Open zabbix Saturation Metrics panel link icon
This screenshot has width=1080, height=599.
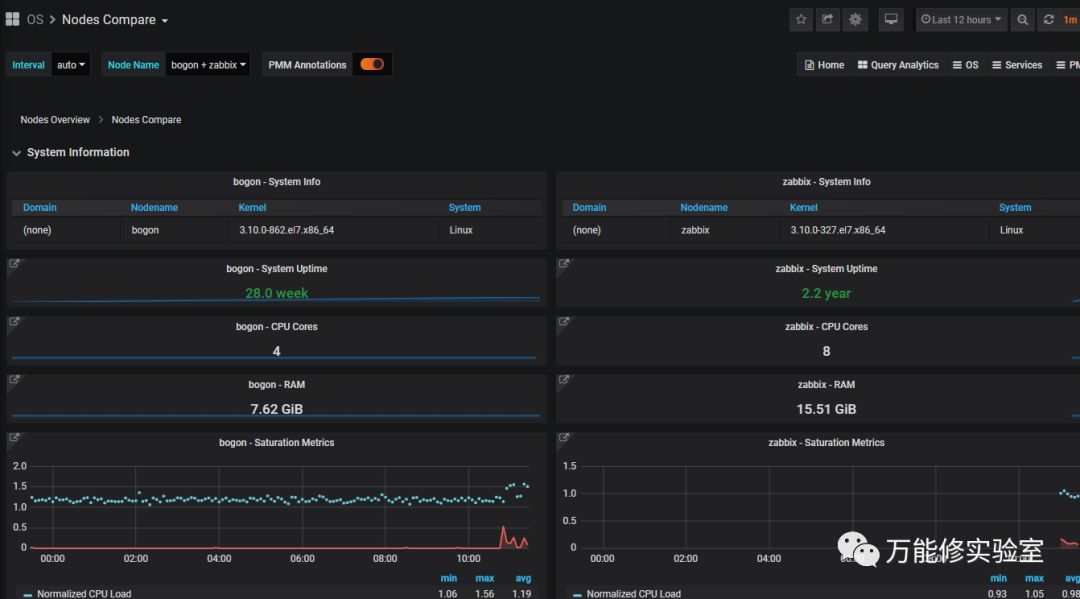point(564,437)
